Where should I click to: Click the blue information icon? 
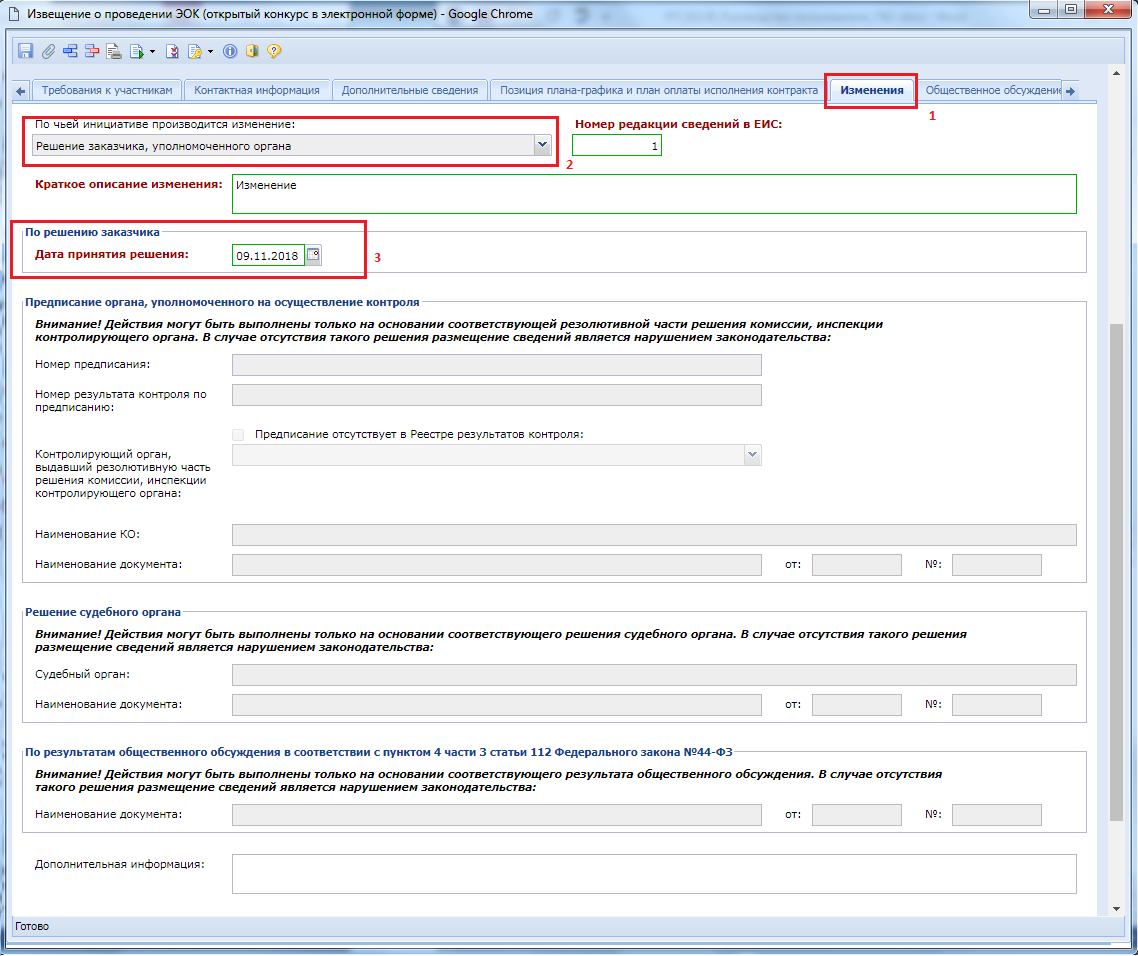point(230,51)
